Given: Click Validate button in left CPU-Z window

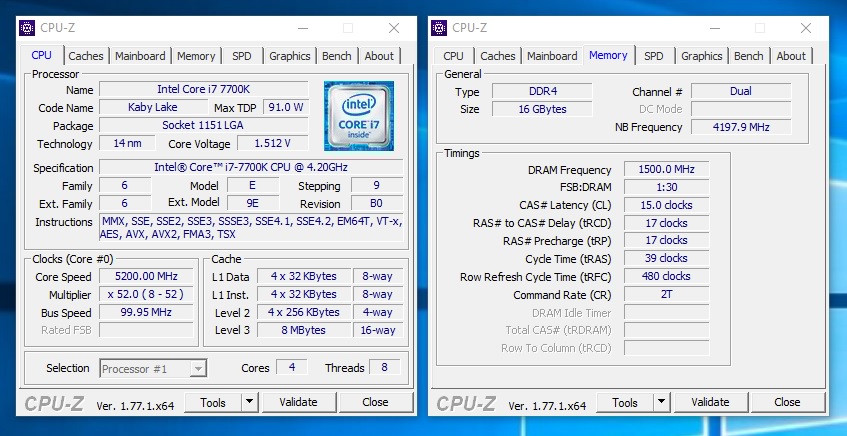Looking at the screenshot, I should click(x=298, y=403).
